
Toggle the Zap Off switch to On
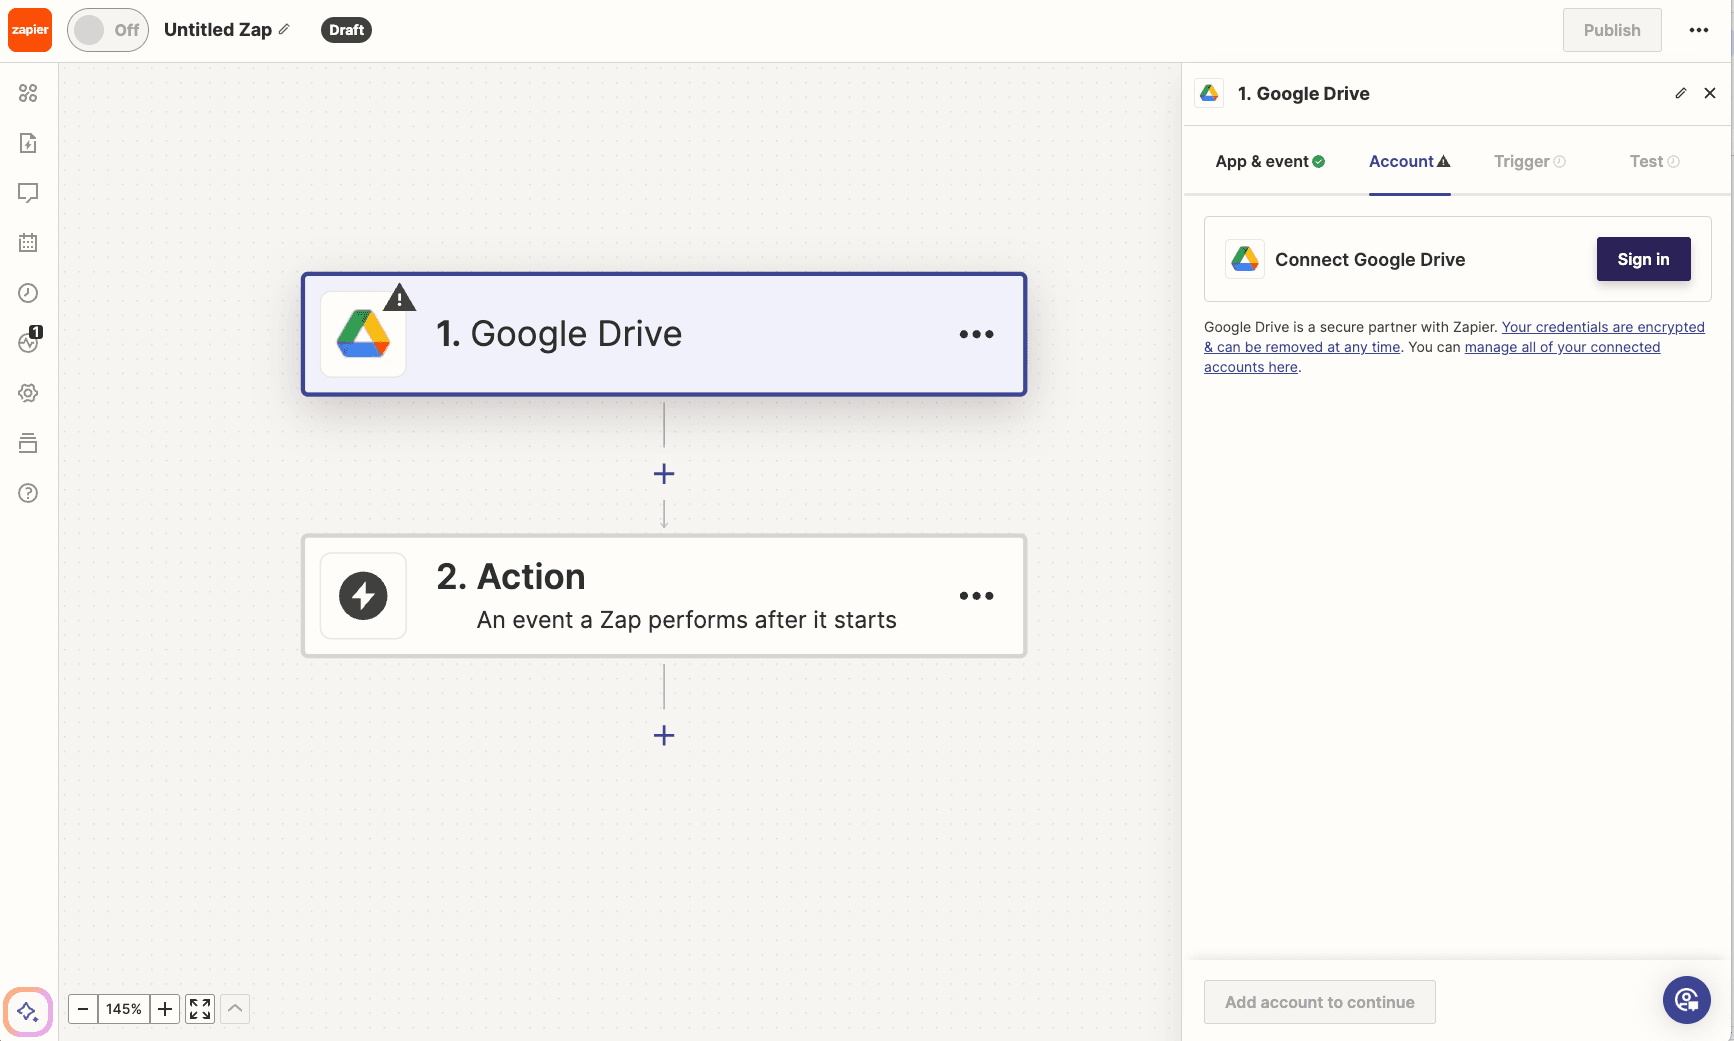[107, 30]
